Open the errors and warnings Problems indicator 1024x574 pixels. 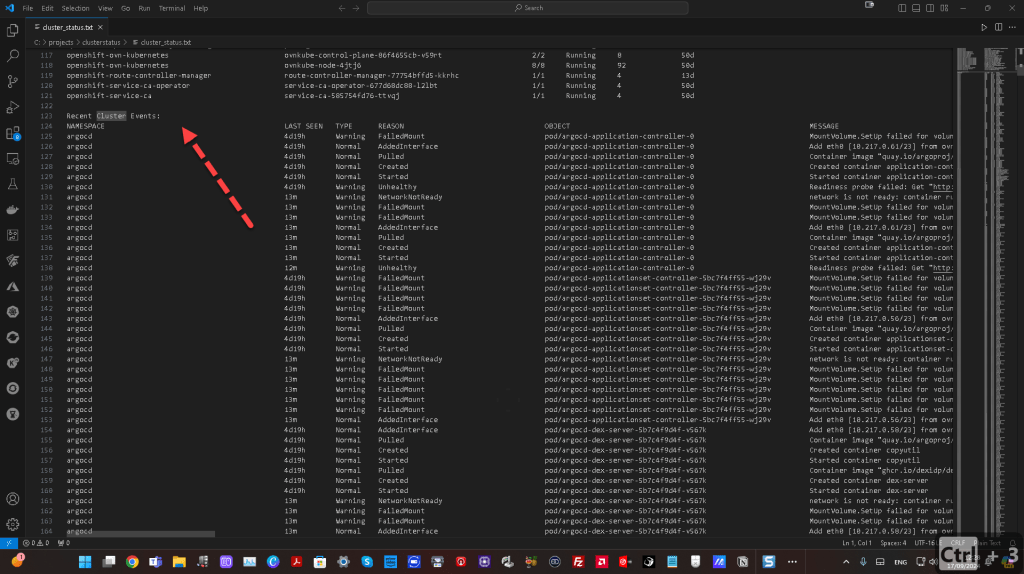point(36,543)
